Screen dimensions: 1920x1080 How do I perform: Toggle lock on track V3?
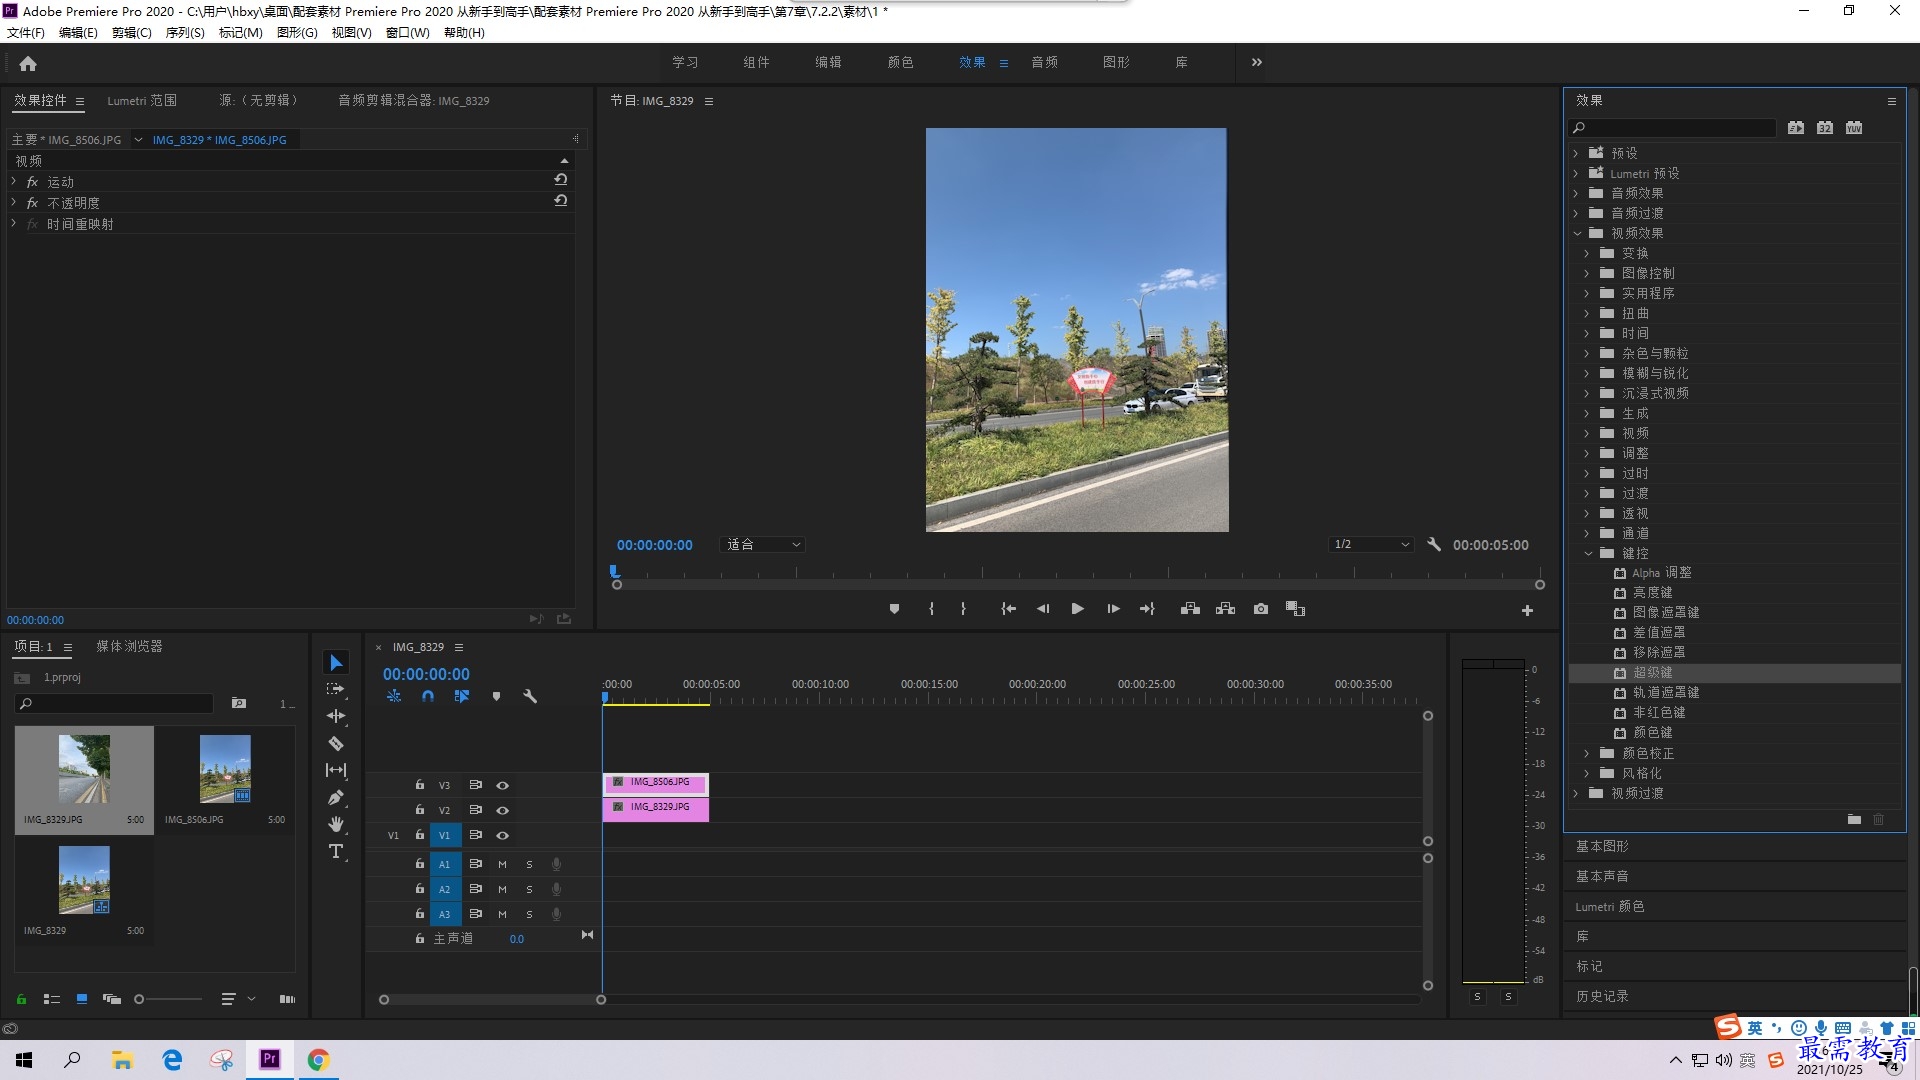tap(420, 785)
